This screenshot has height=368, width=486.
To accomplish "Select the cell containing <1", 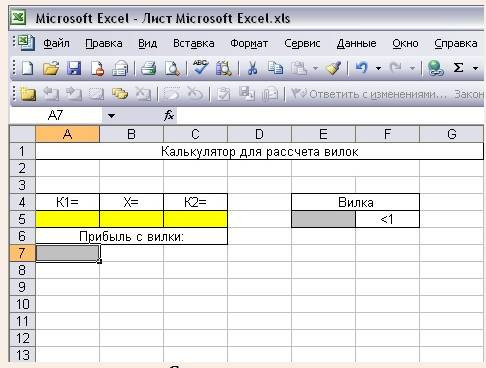I will [387, 219].
